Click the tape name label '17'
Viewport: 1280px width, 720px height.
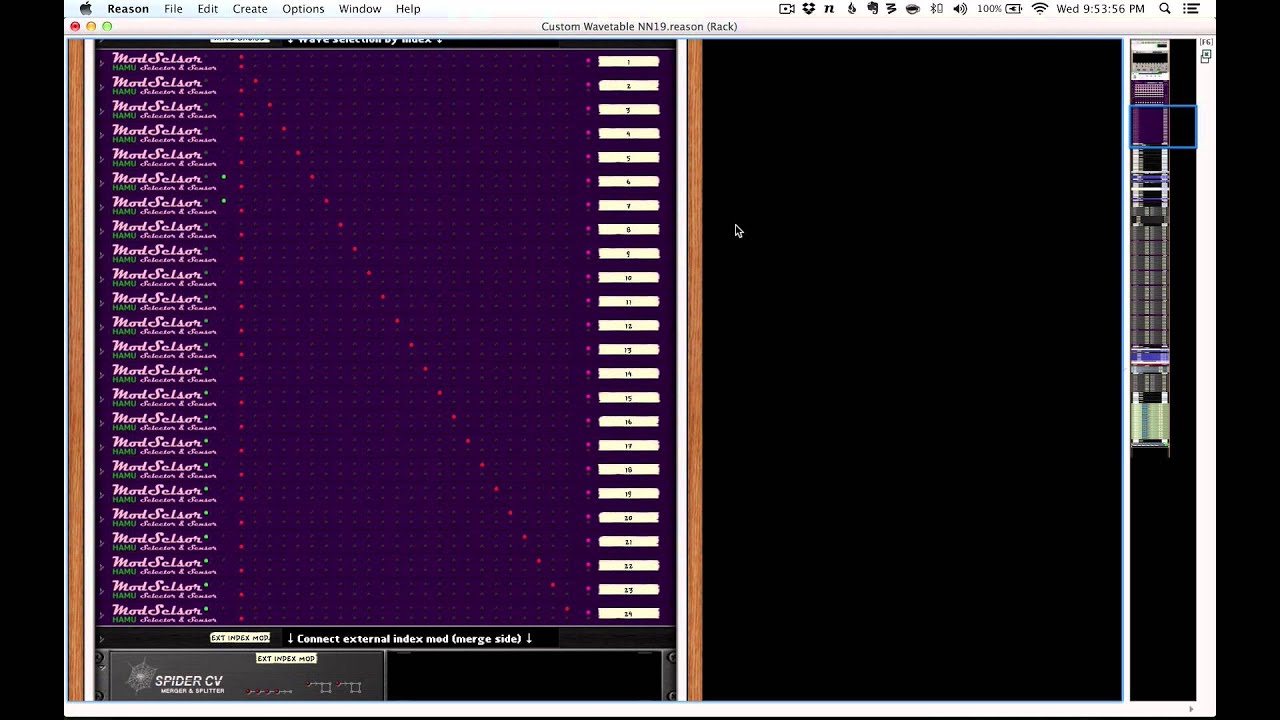628,446
